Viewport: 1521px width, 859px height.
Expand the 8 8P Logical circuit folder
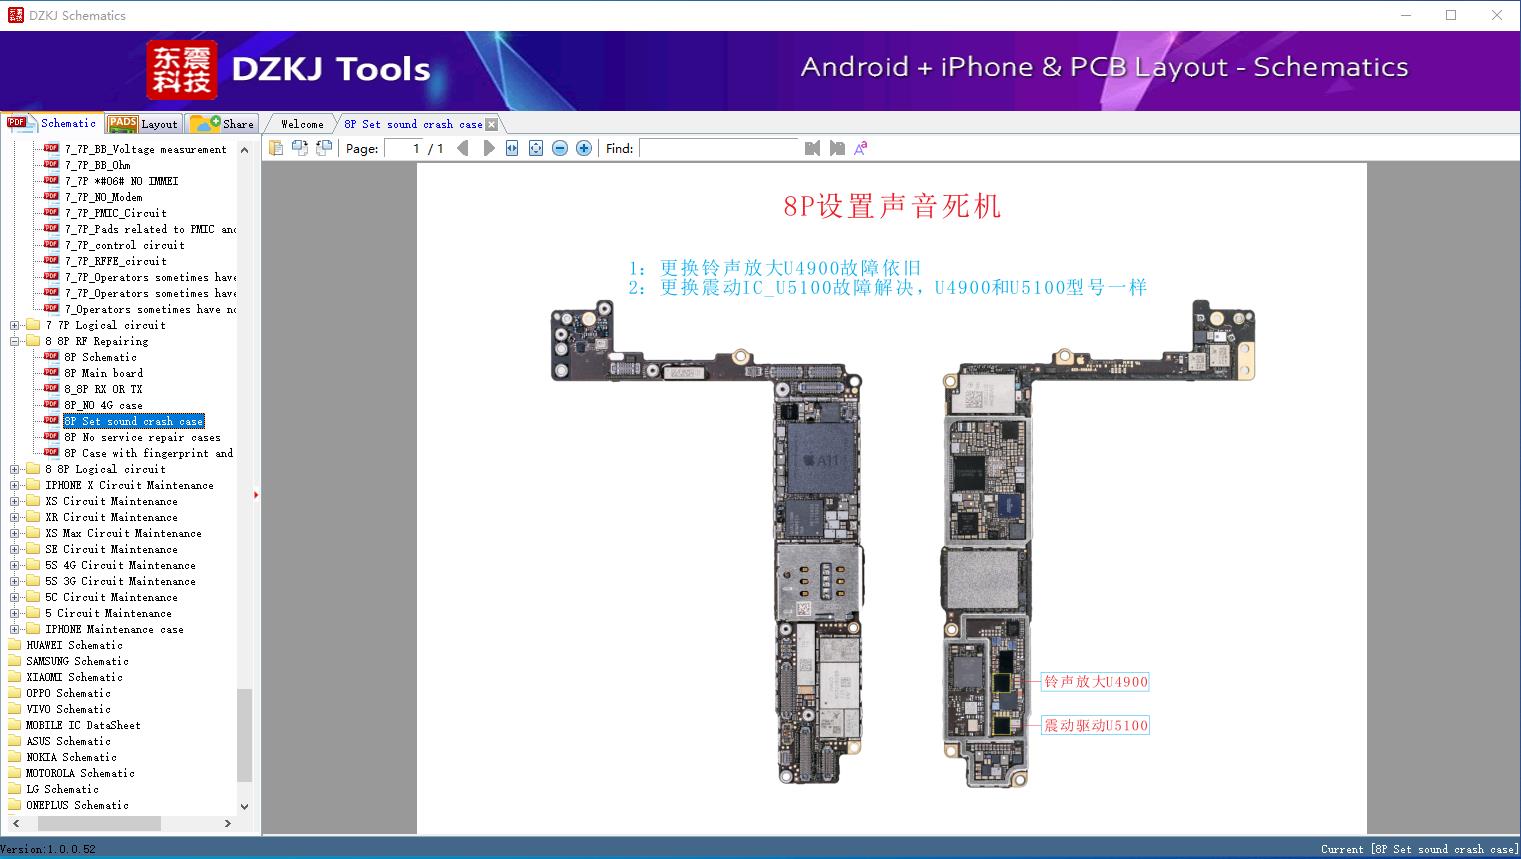click(14, 469)
